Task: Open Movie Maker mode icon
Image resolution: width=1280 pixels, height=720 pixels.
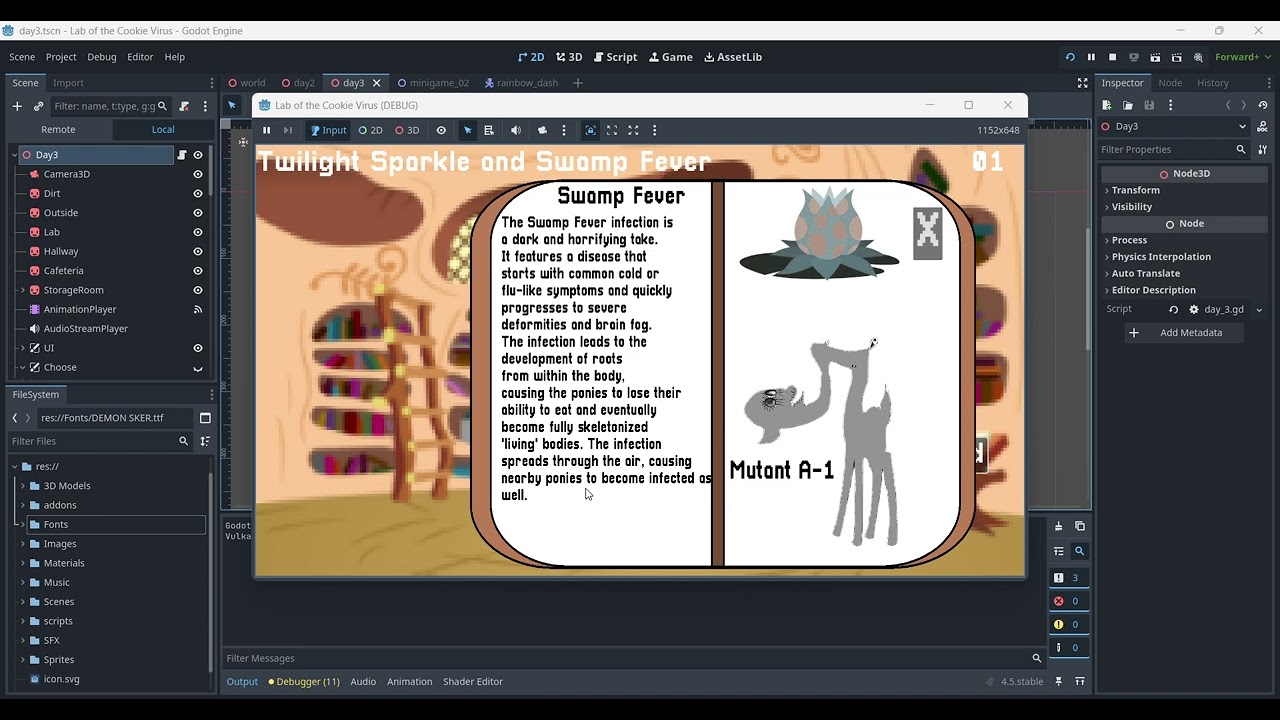Action: tap(1198, 57)
